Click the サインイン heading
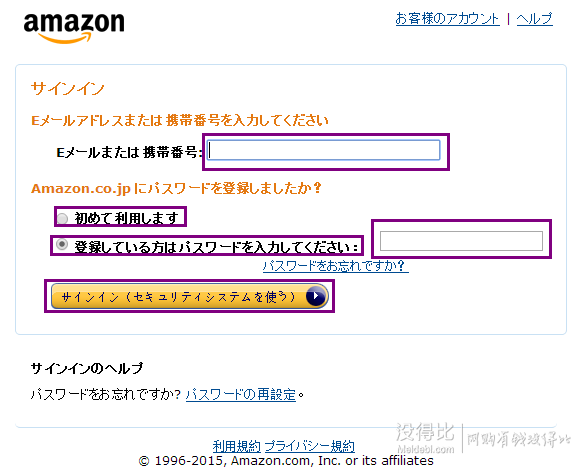Viewport: 582px width, 473px height. (x=68, y=89)
